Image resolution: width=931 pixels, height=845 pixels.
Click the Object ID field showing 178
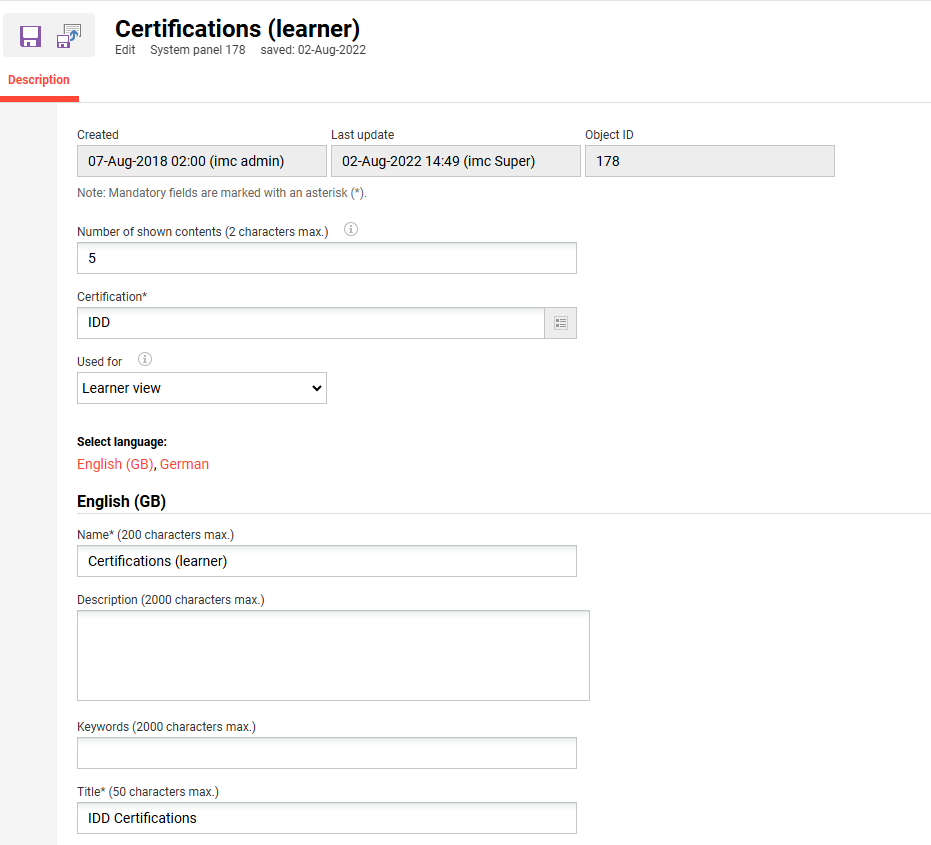[709, 161]
